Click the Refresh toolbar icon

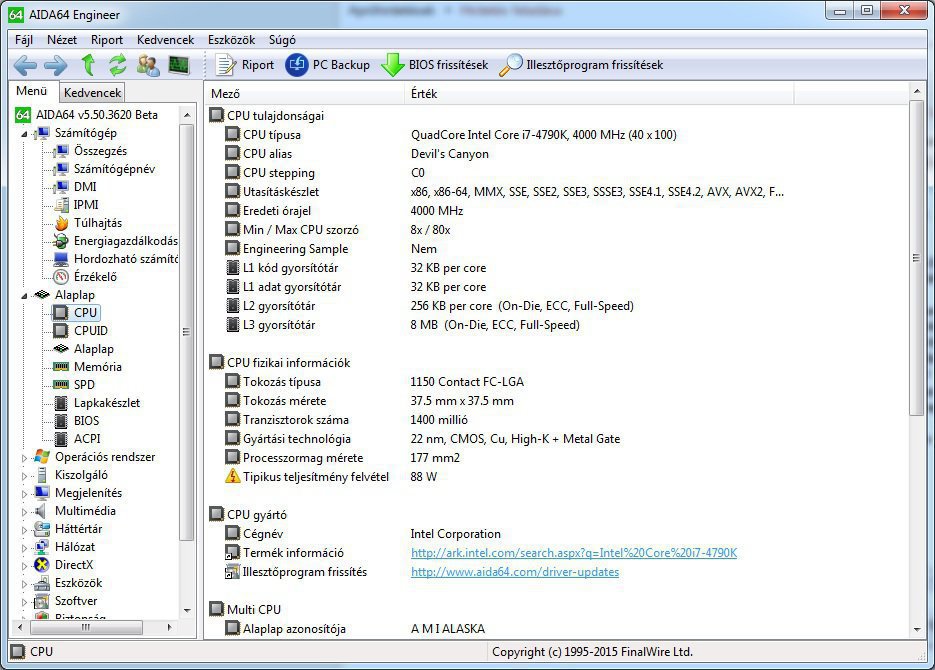point(118,64)
